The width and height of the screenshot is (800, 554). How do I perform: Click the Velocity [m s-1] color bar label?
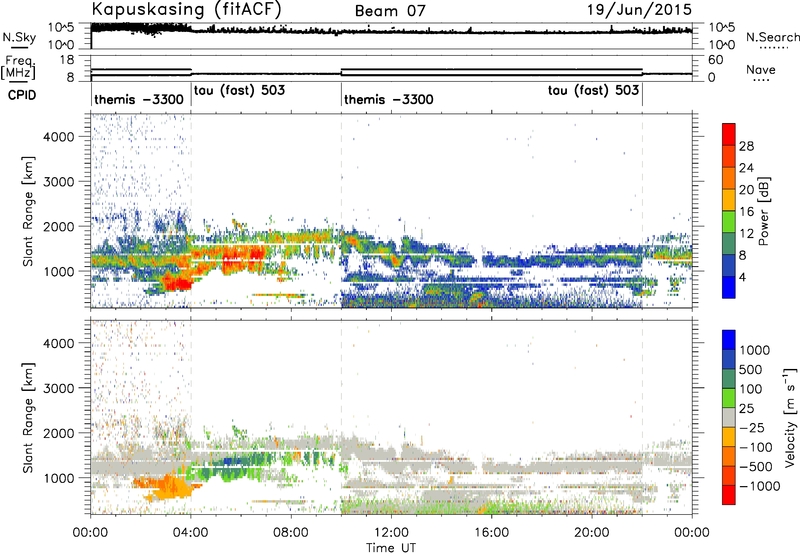[x=789, y=417]
